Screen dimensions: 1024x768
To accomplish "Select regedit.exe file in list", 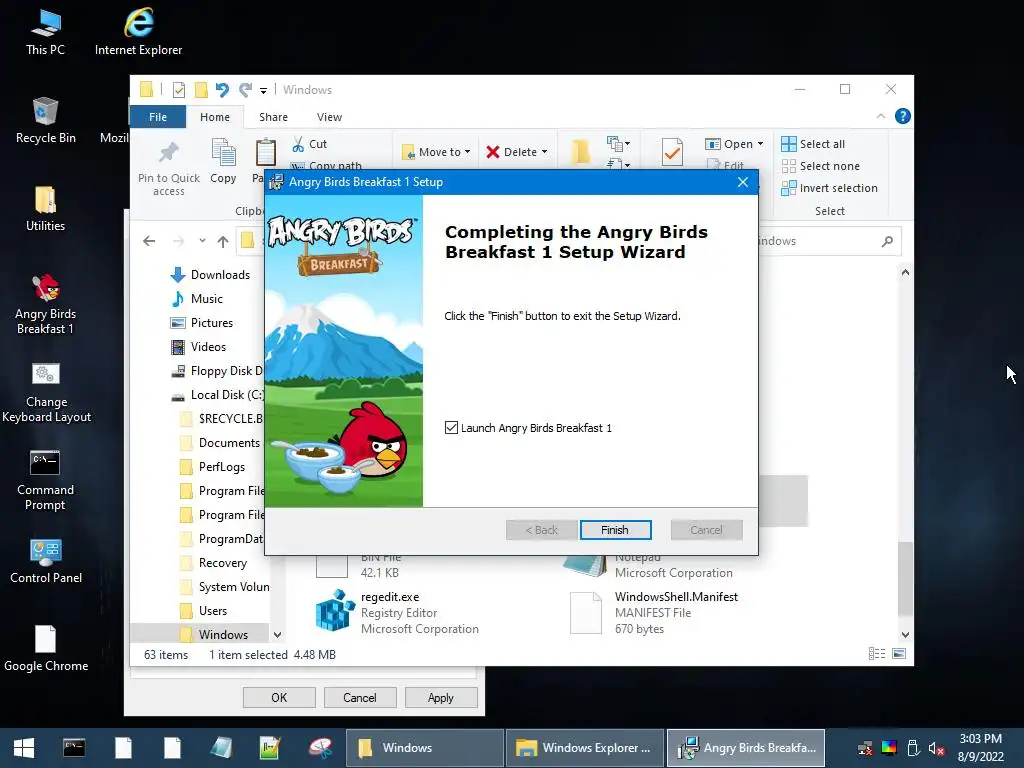I will click(397, 613).
